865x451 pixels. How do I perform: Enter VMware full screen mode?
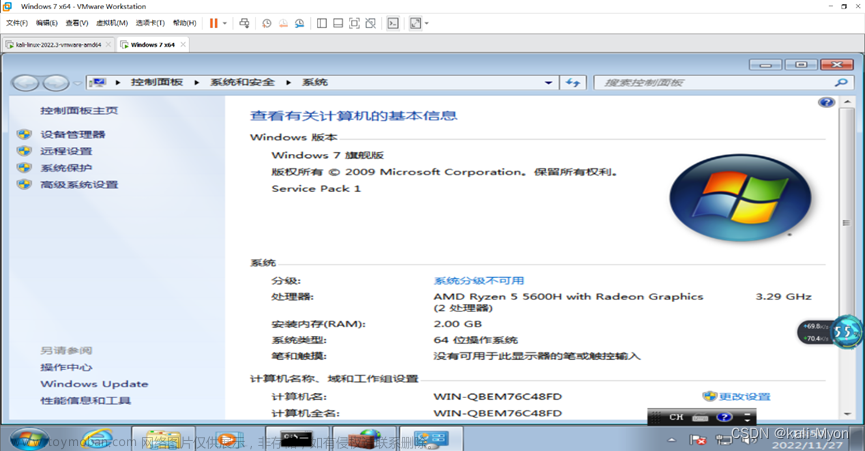354,23
